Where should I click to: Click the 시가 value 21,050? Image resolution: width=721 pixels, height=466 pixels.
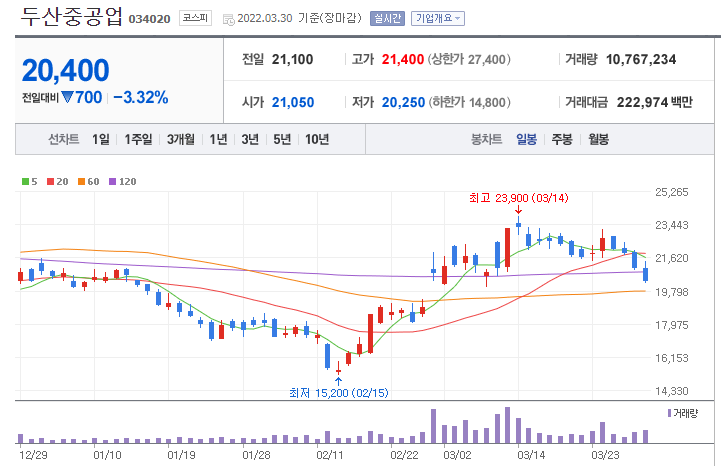[x=293, y=102]
